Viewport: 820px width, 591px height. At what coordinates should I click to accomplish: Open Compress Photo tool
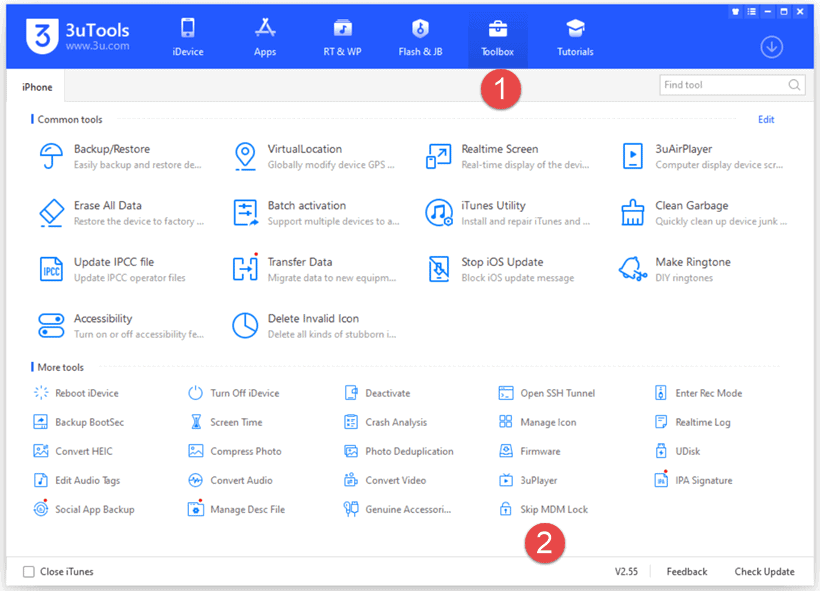pyautogui.click(x=235, y=451)
